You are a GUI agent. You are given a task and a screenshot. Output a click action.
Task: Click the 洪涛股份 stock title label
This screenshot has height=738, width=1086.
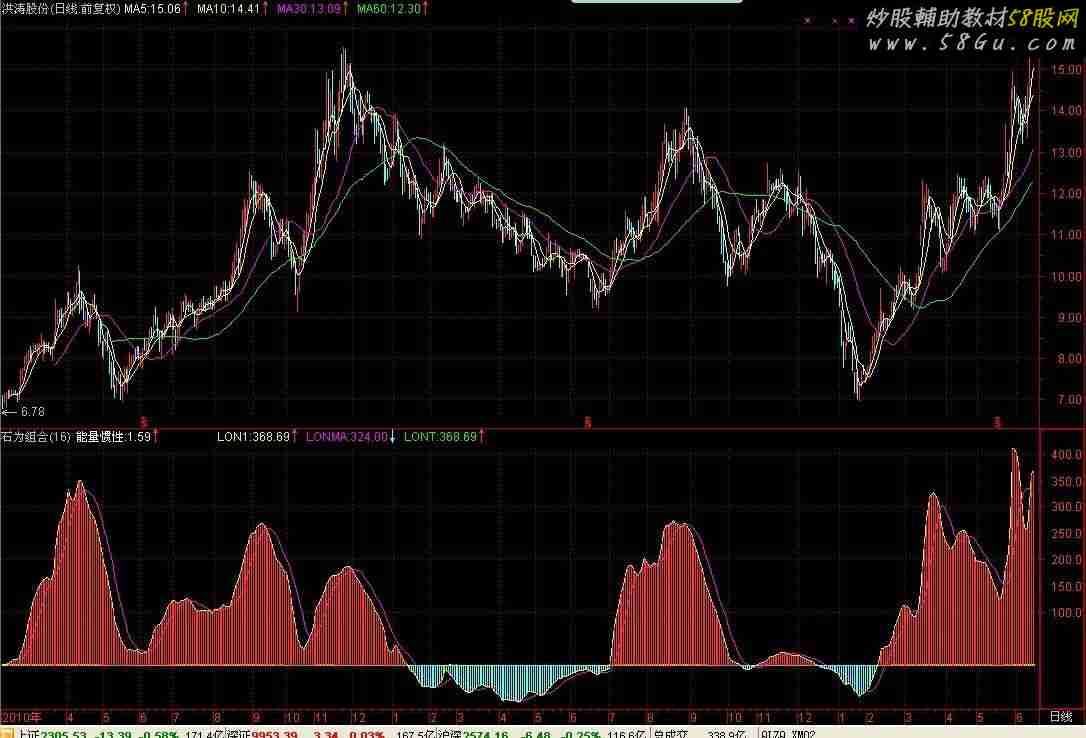(x=26, y=8)
